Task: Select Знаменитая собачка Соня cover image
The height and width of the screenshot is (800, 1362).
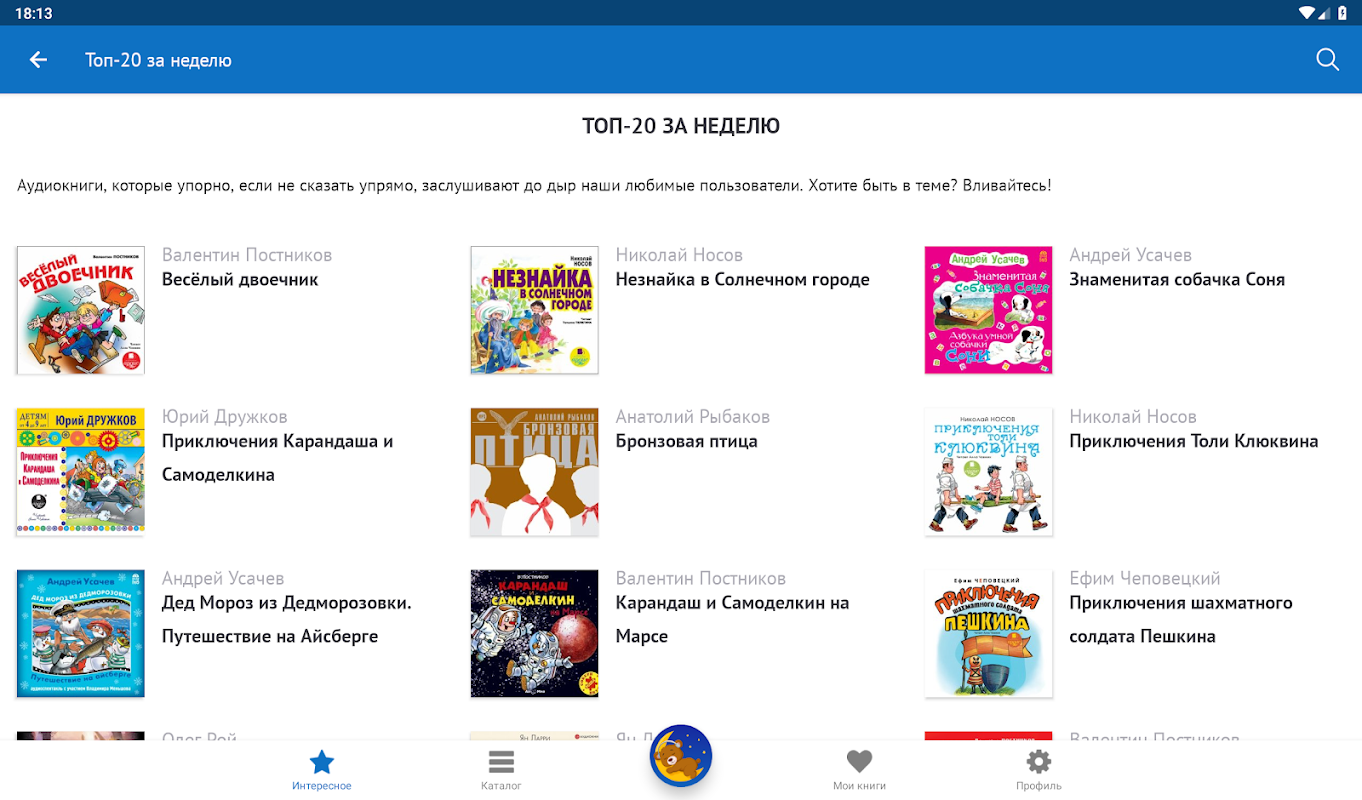Action: (989, 310)
